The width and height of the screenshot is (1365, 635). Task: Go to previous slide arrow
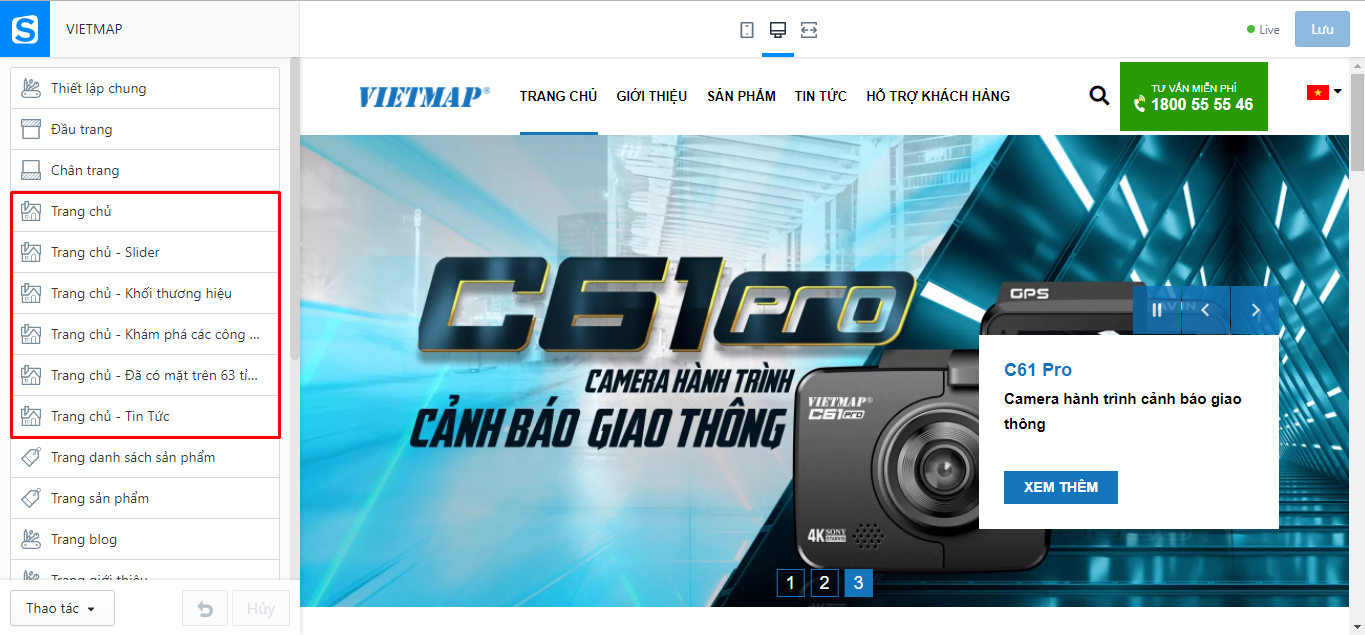point(1206,310)
